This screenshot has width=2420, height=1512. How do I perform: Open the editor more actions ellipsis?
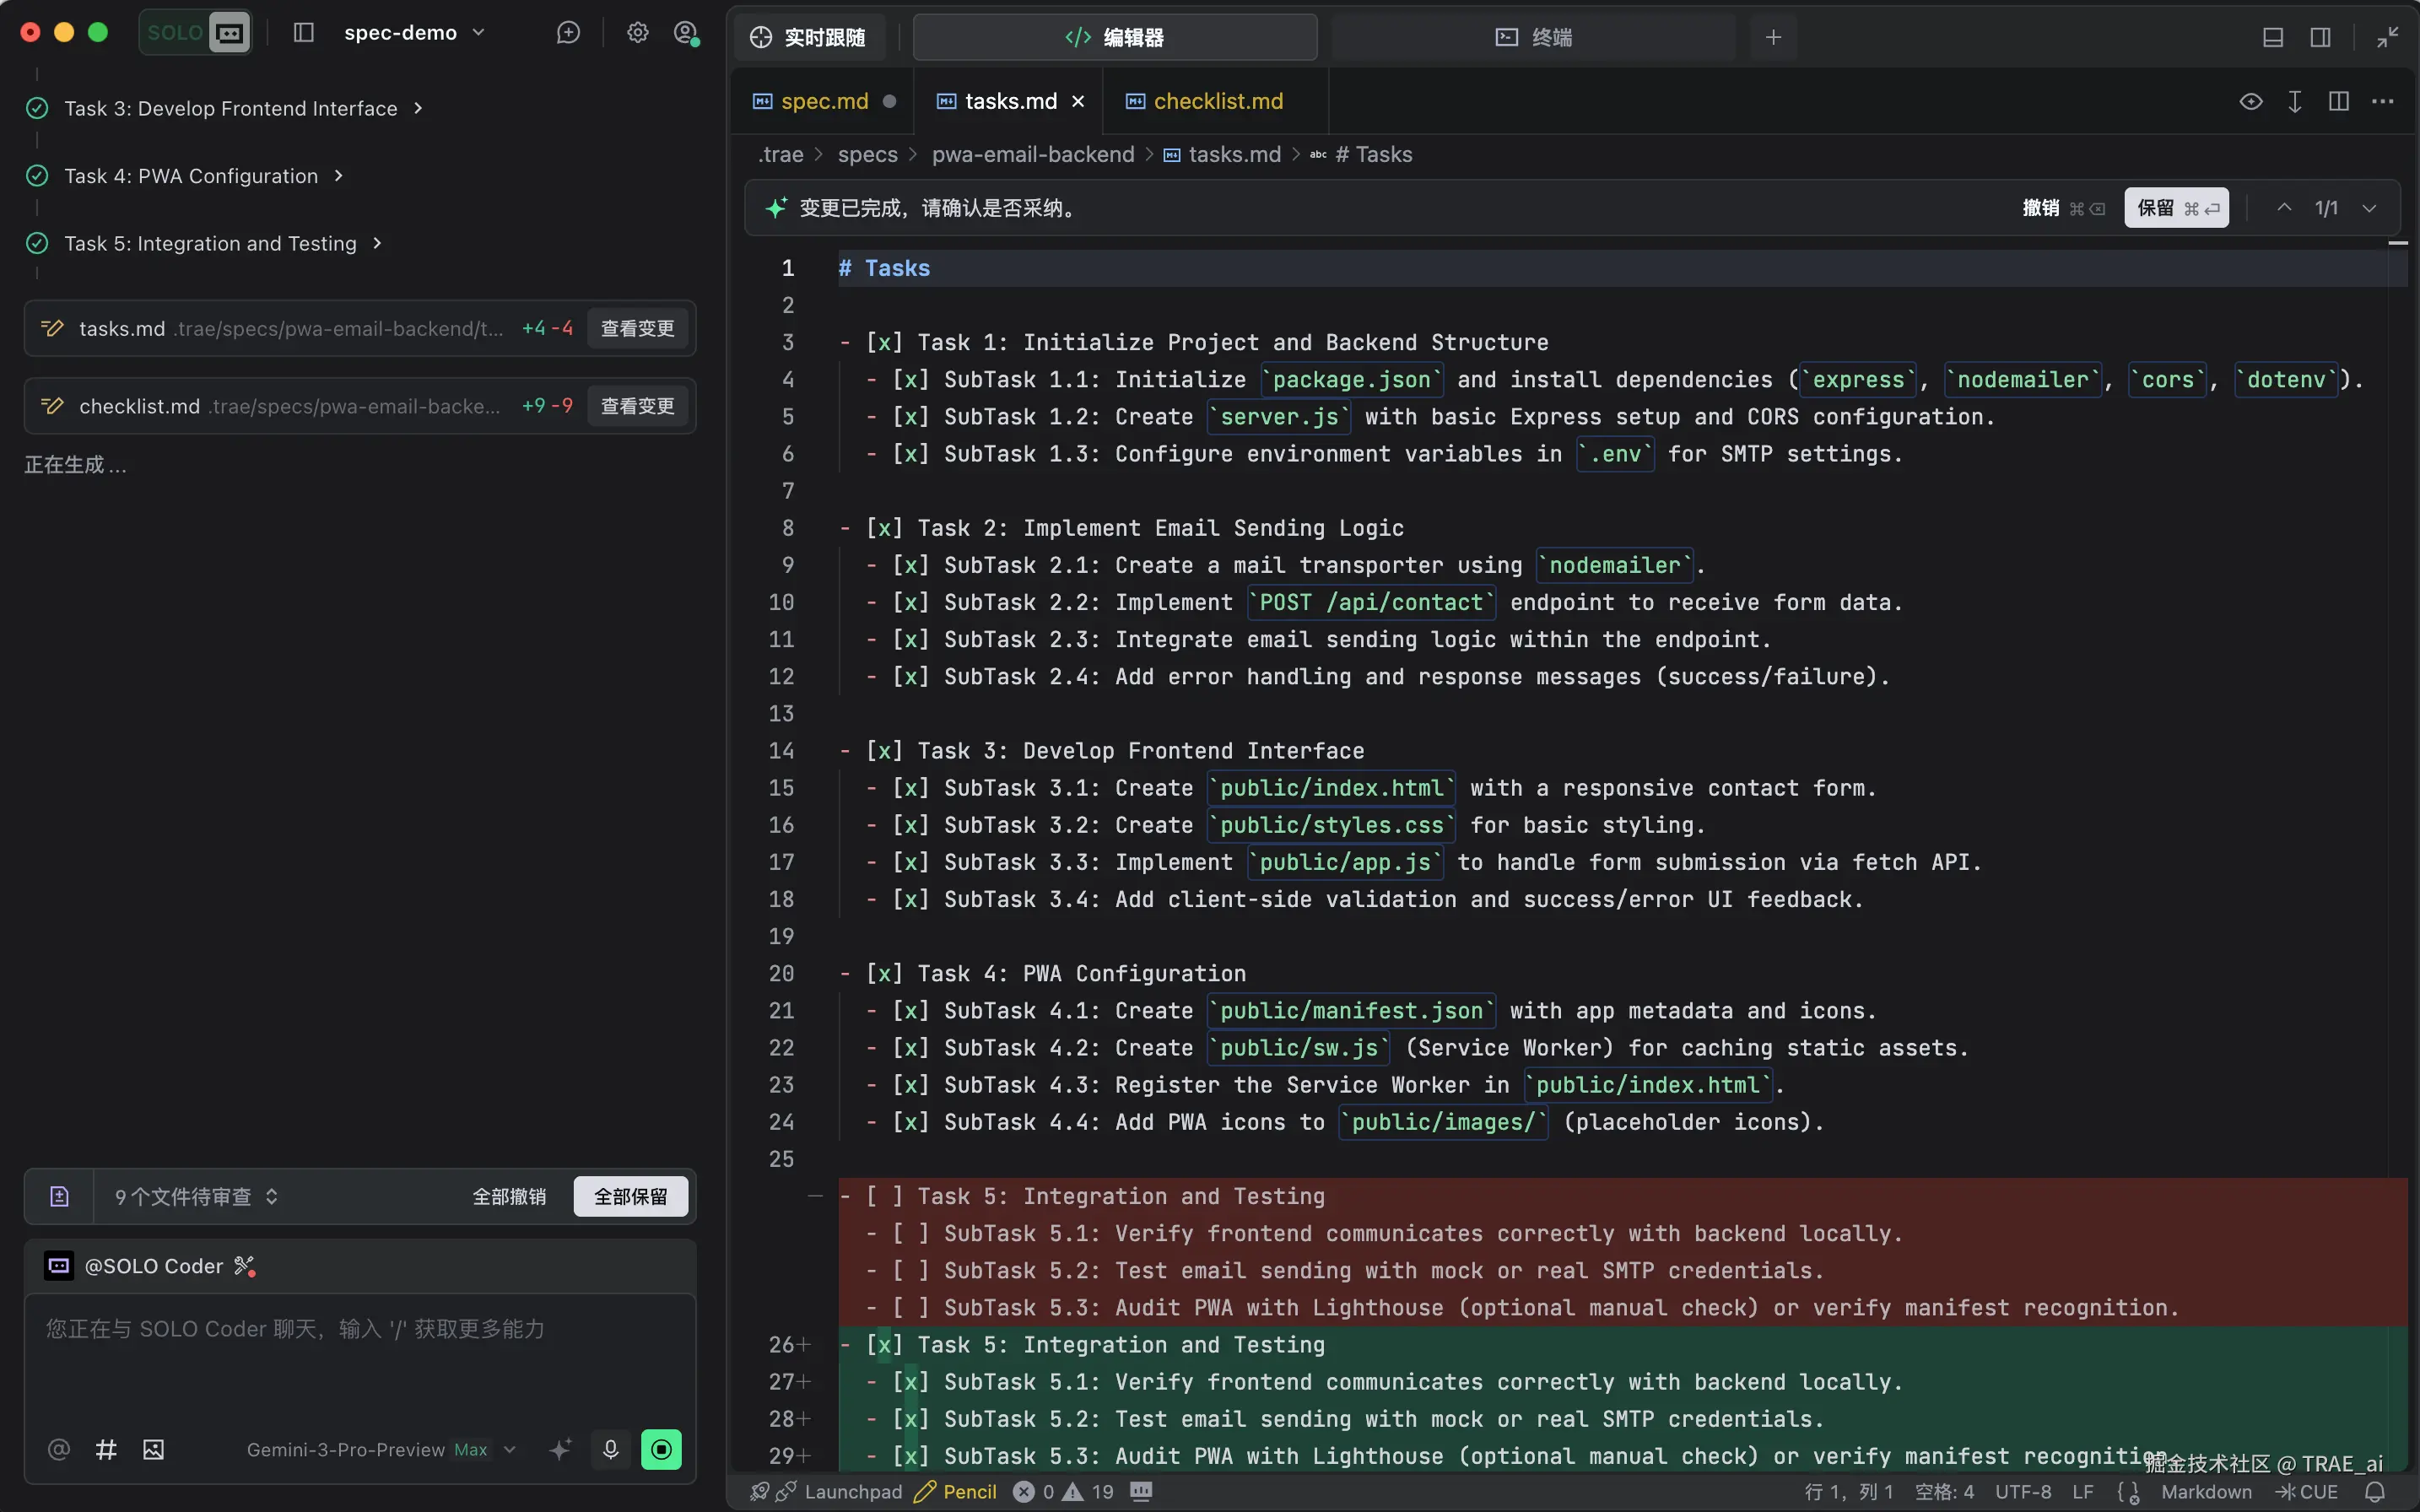click(x=2383, y=101)
